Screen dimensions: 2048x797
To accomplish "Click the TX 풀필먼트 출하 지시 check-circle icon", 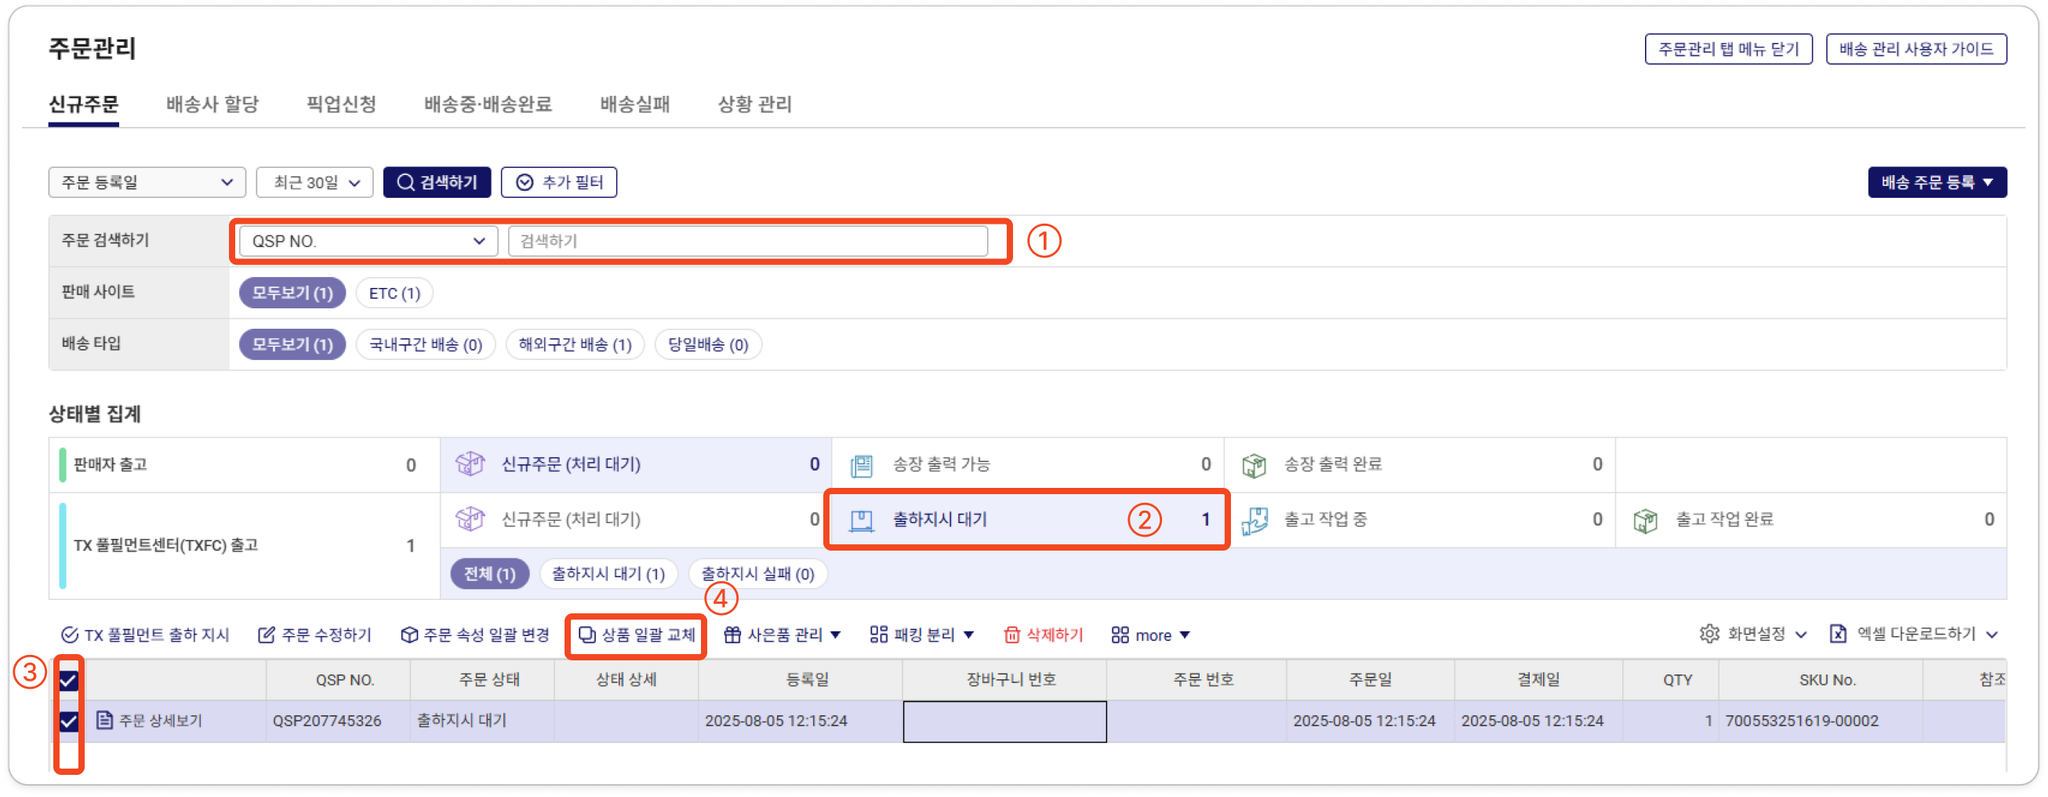I will click(x=69, y=635).
